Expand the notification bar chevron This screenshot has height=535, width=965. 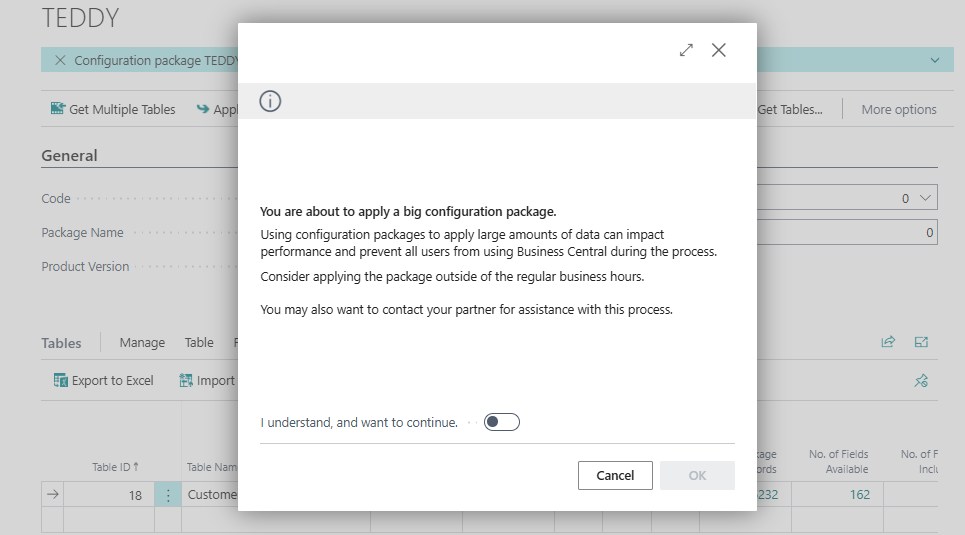[x=935, y=60]
